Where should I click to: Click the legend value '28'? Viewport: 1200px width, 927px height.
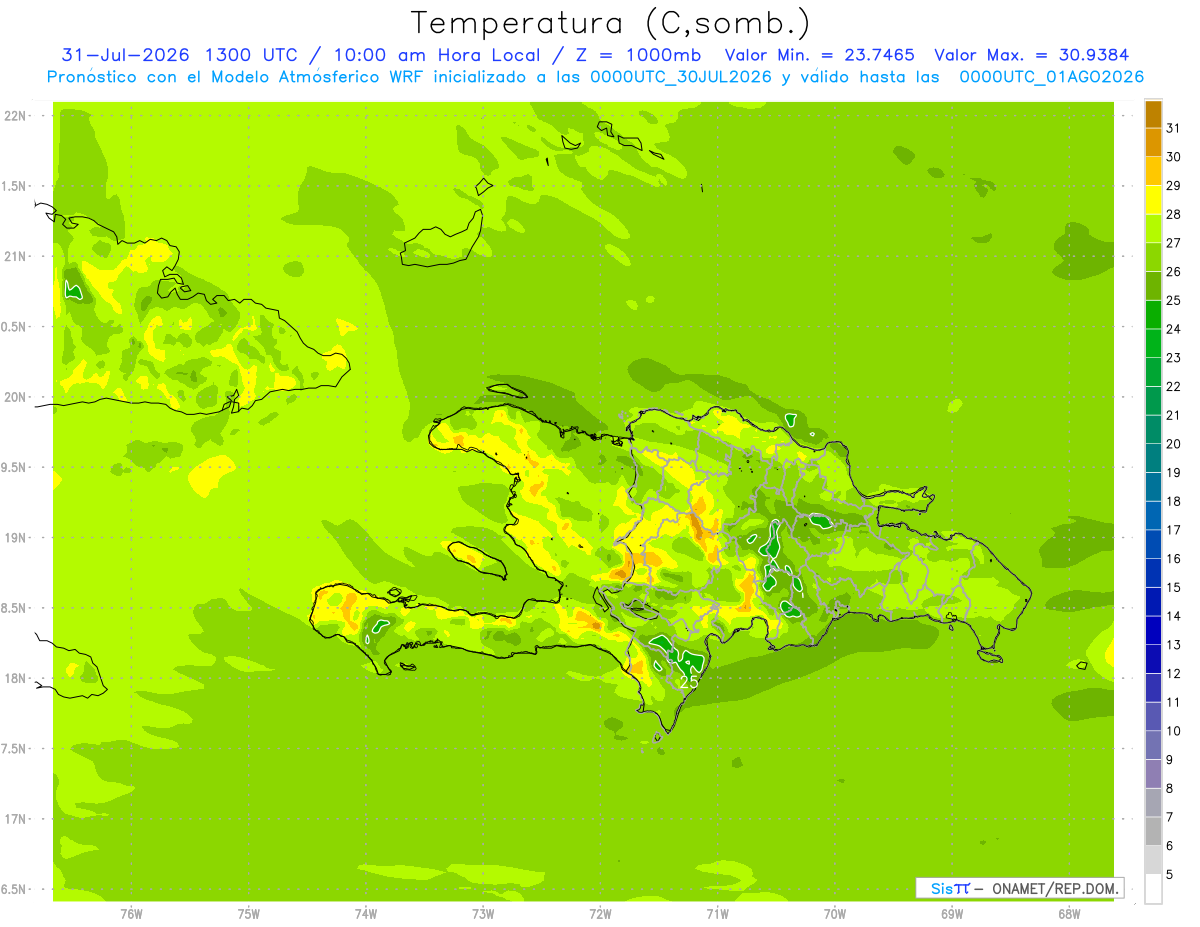(1174, 214)
